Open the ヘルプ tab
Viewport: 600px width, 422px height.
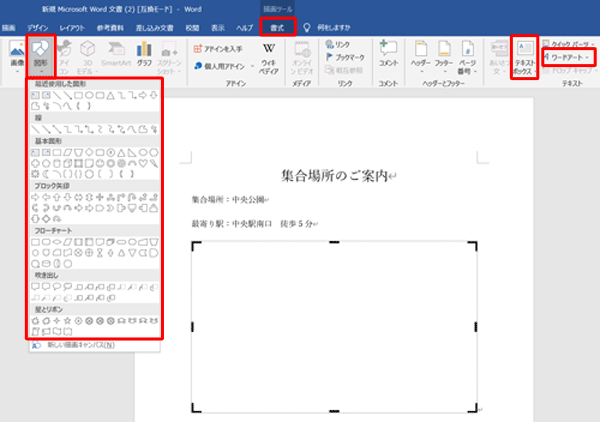tap(244, 28)
